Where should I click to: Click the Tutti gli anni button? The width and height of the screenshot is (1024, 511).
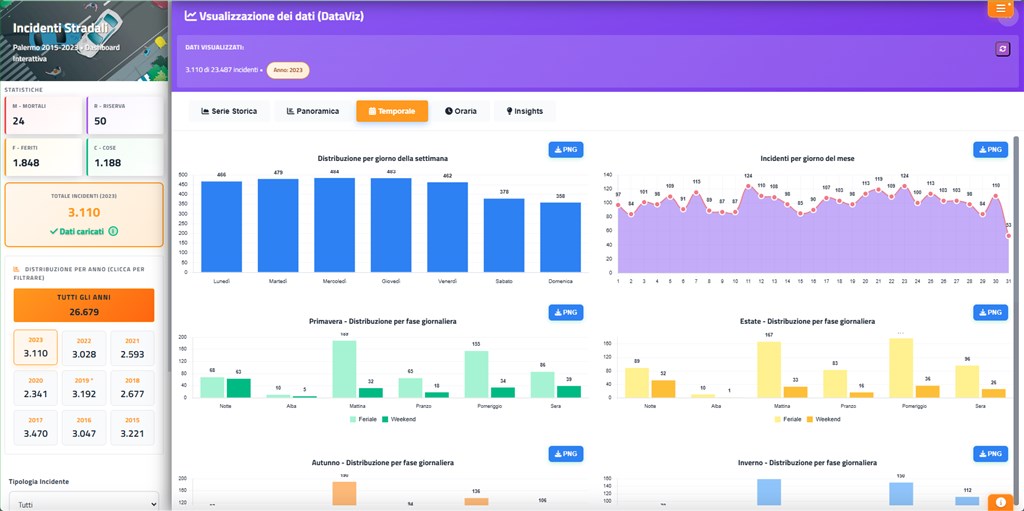click(x=84, y=304)
